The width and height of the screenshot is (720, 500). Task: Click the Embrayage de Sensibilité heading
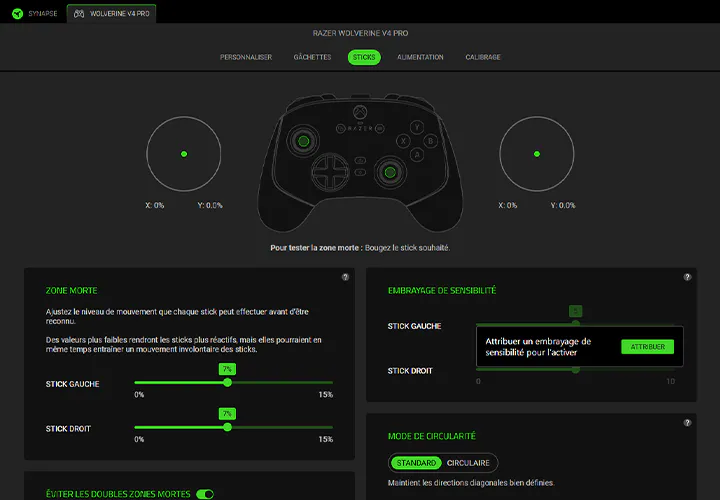(x=442, y=291)
